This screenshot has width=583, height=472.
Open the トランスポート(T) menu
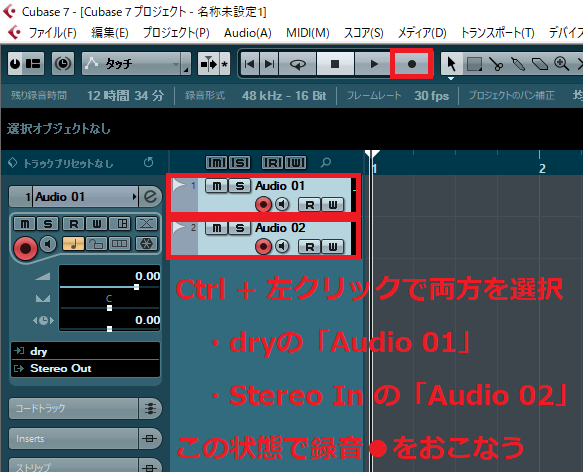[497, 33]
